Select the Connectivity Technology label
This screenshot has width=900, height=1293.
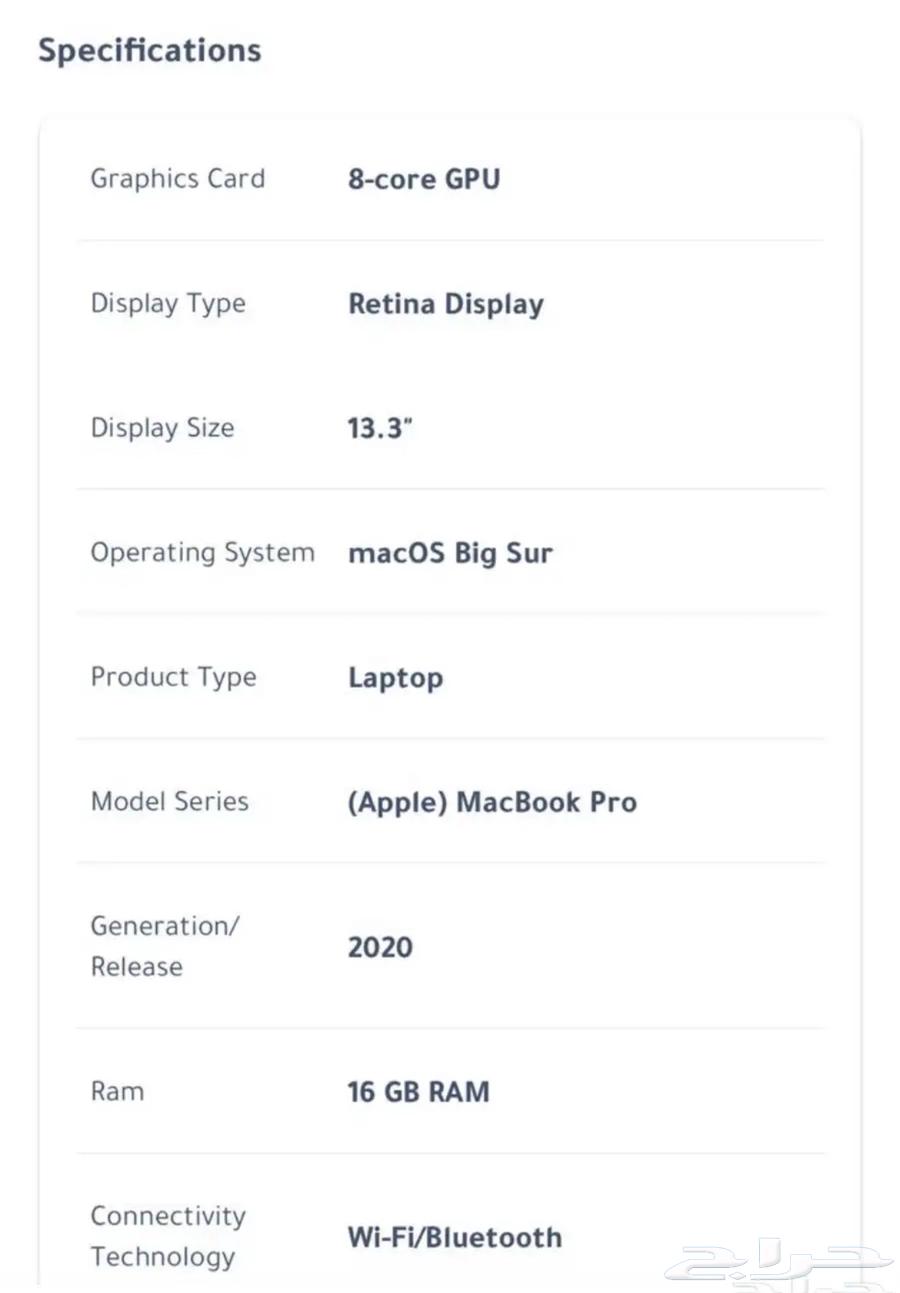[168, 1236]
